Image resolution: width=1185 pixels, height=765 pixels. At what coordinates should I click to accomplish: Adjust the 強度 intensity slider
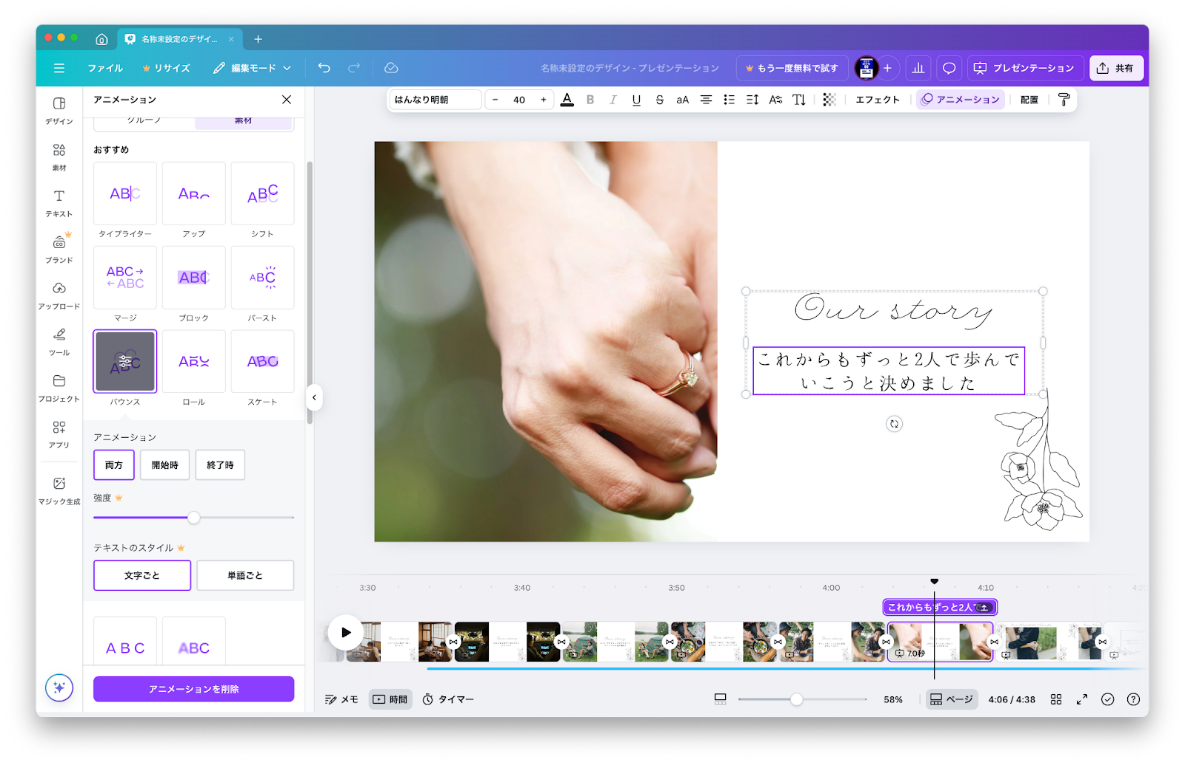[193, 518]
